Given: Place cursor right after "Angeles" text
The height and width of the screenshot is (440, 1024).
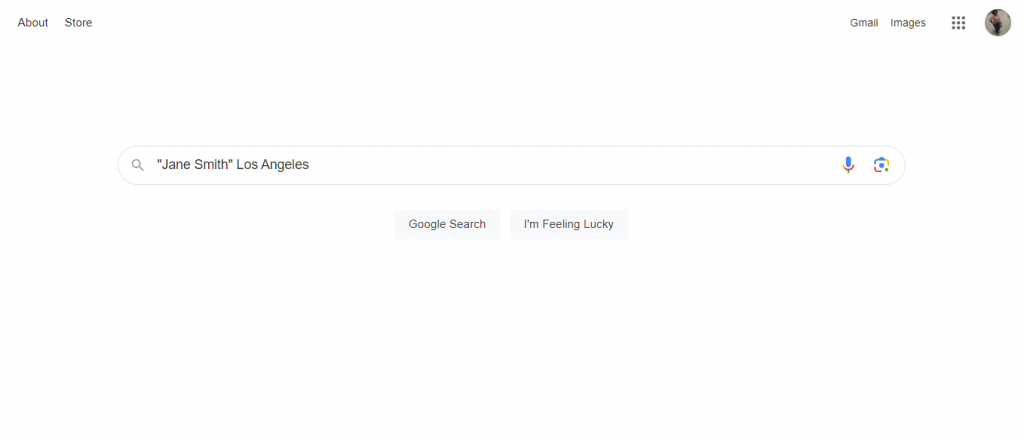Looking at the screenshot, I should [310, 165].
